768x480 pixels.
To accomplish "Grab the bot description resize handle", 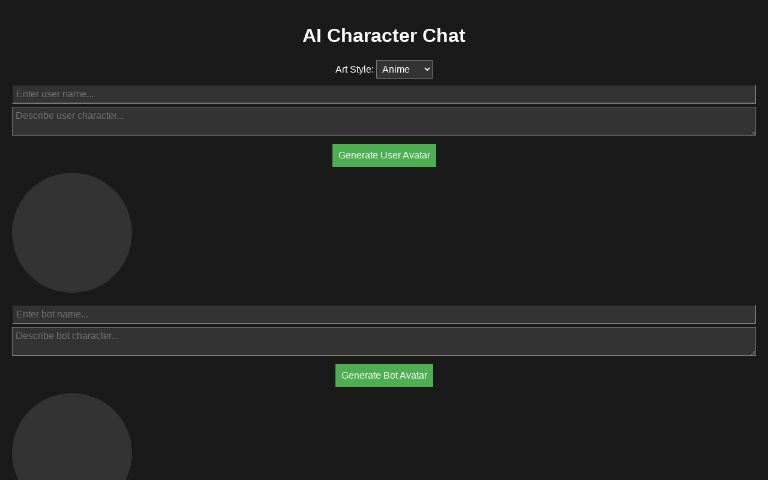I will click(752, 351).
